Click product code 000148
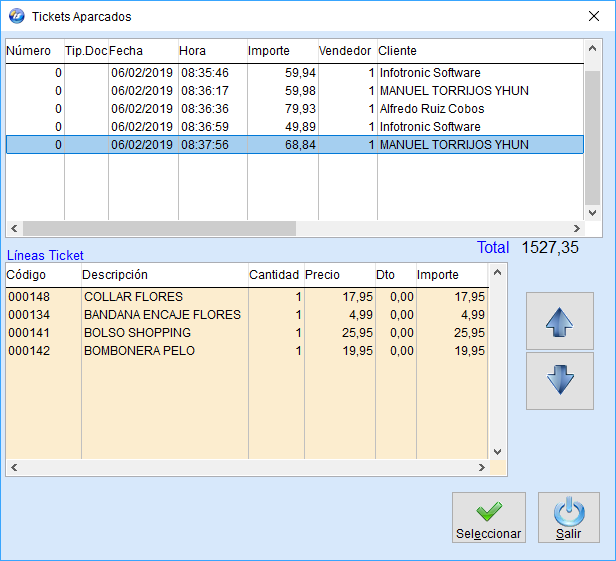Viewport: 616px width, 561px height. (29, 297)
